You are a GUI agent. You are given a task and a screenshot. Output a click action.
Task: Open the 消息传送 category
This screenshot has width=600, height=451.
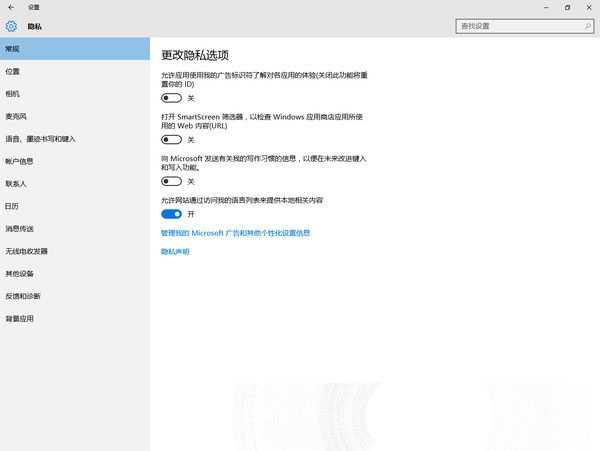coord(75,229)
